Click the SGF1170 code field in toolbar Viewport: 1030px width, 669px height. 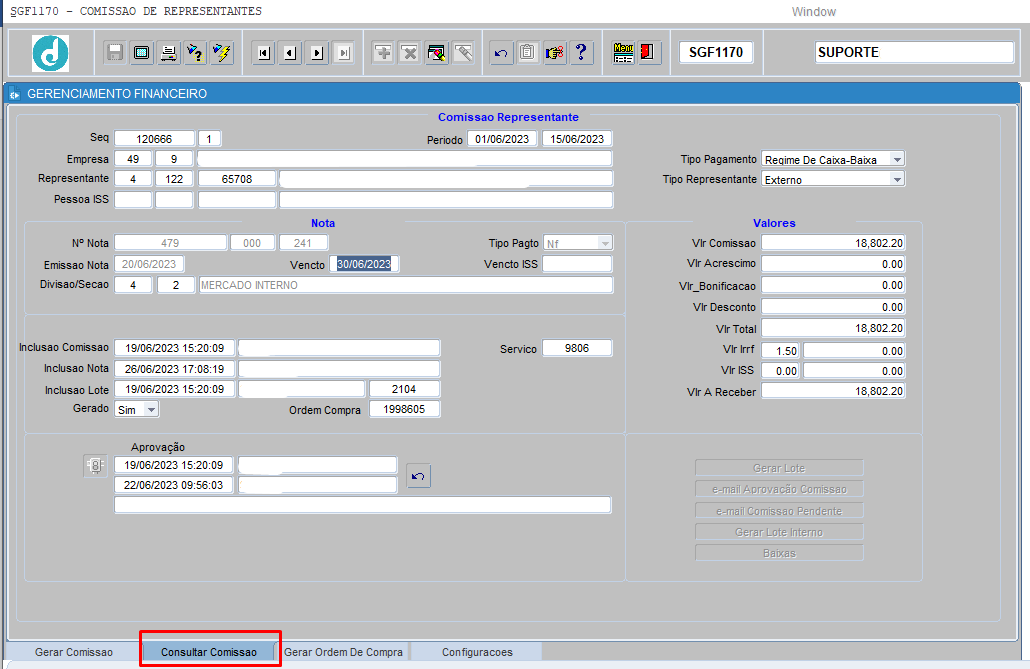[716, 52]
